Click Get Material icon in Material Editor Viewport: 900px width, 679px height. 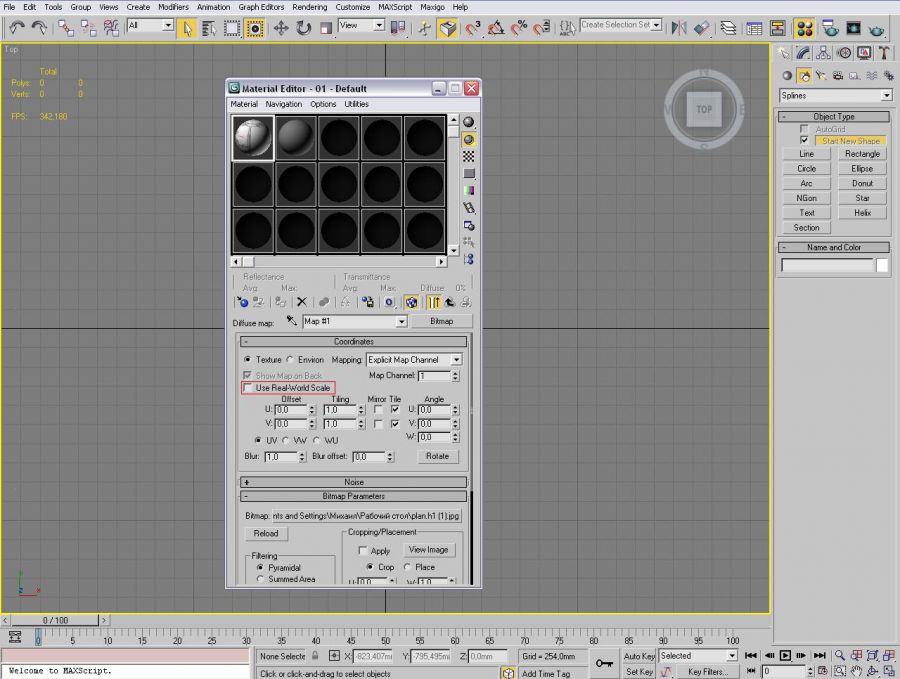pos(242,302)
